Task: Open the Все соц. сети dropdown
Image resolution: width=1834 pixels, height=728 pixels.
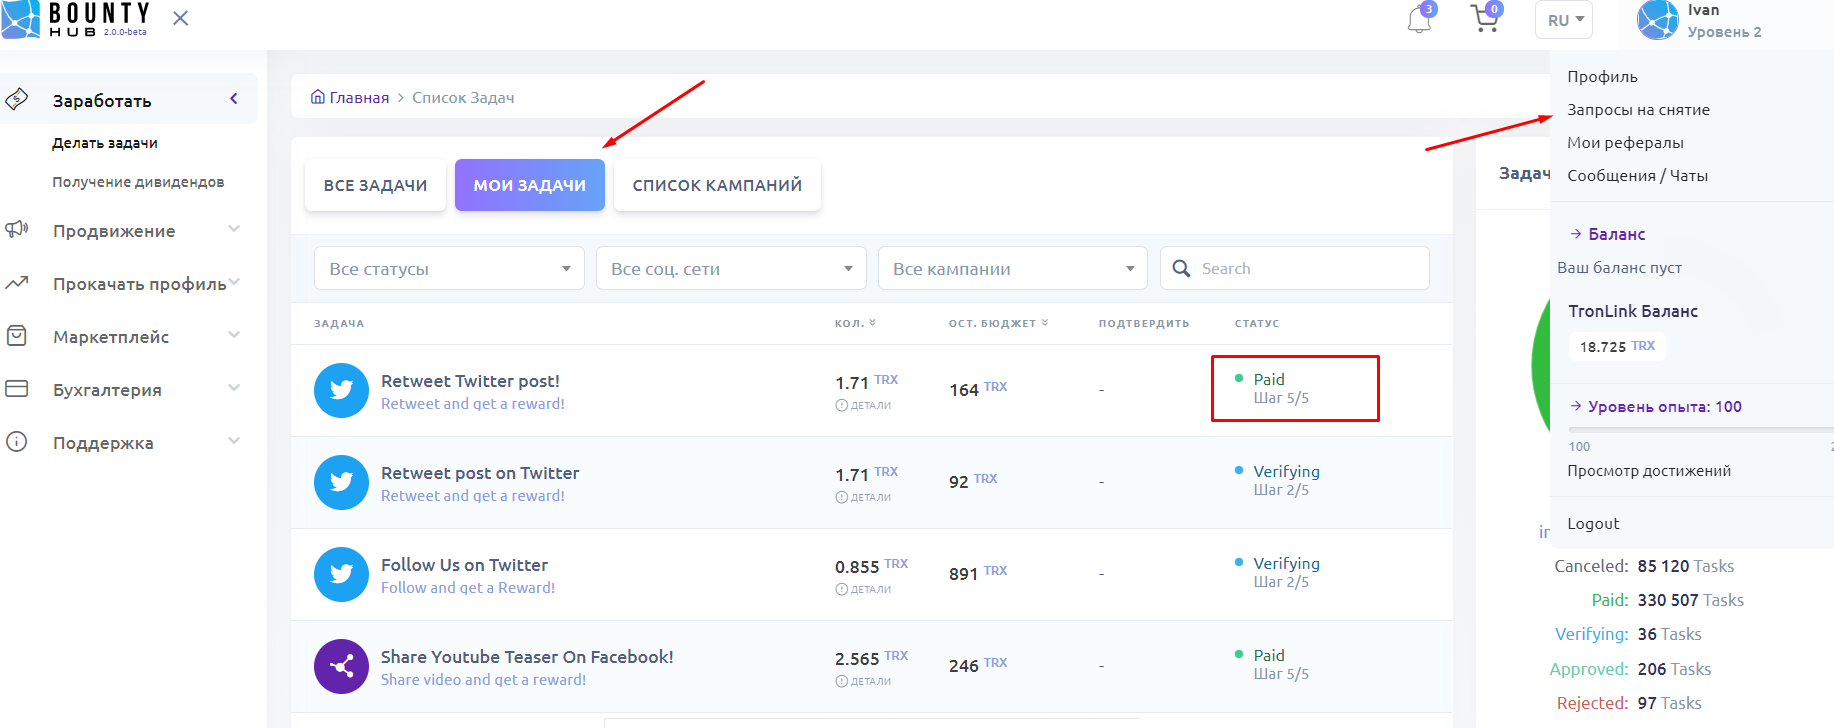Action: point(731,269)
